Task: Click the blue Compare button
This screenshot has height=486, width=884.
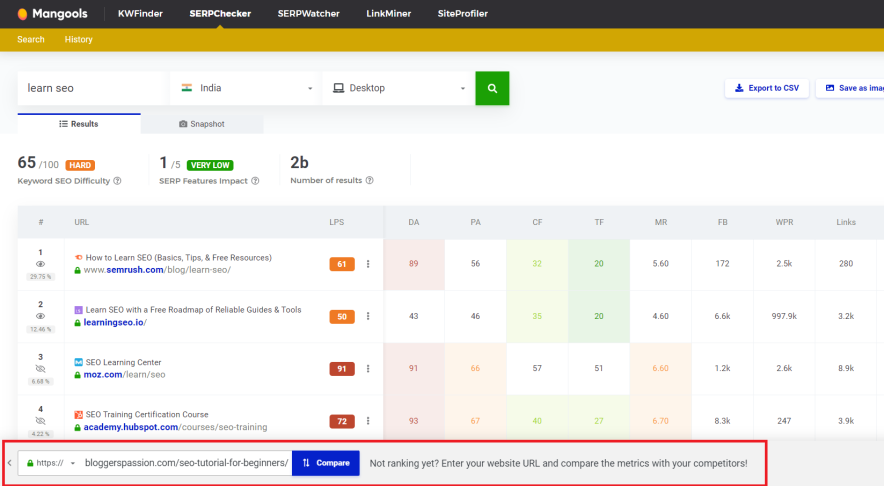Action: [x=326, y=463]
